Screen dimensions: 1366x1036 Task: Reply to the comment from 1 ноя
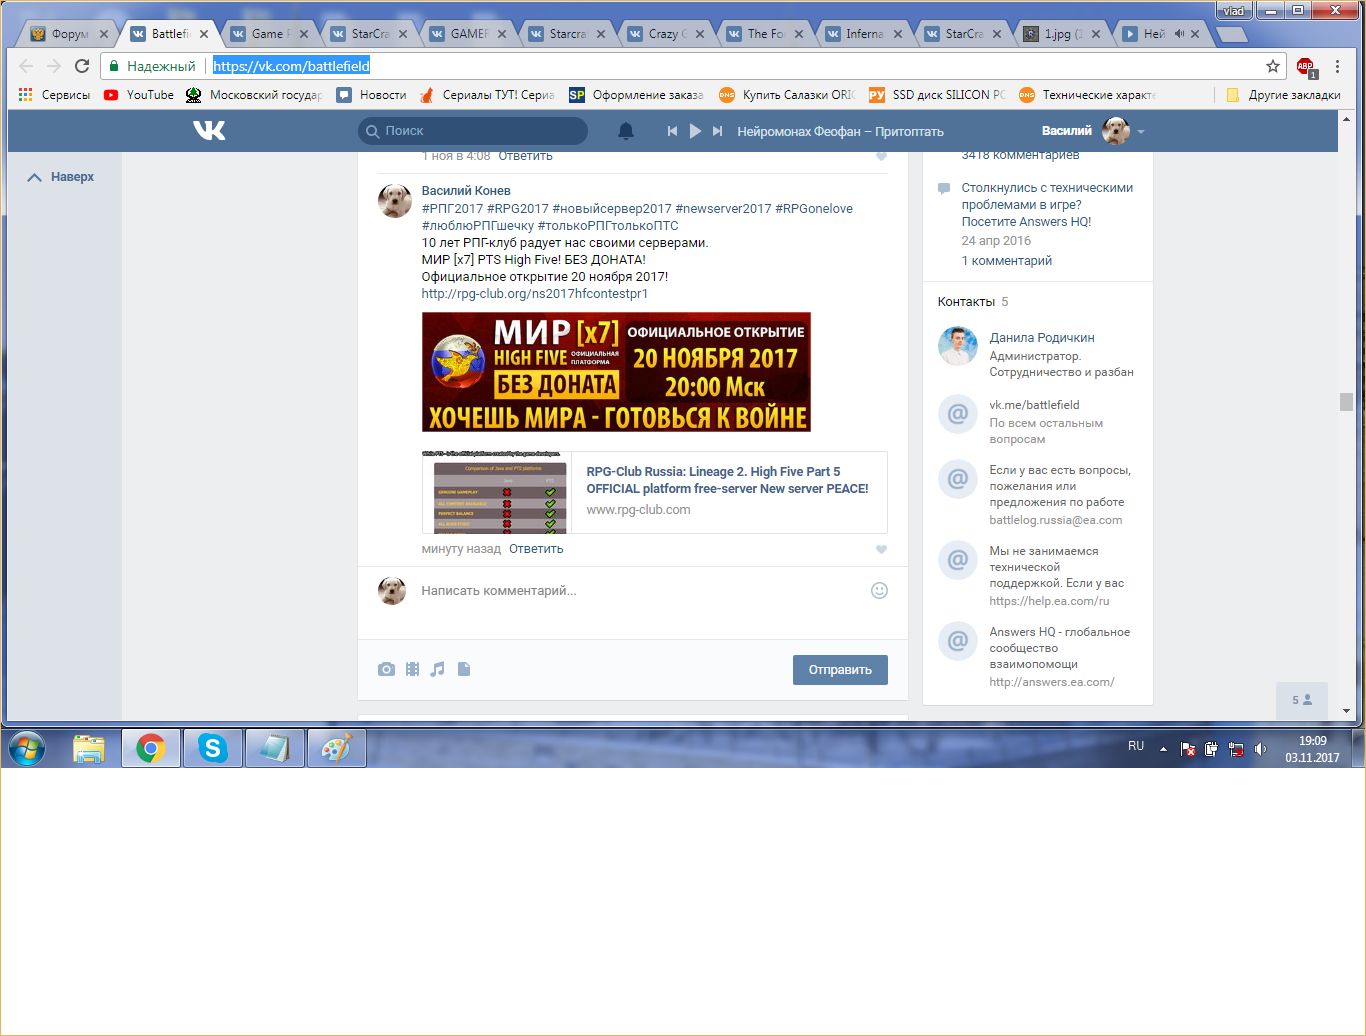525,156
